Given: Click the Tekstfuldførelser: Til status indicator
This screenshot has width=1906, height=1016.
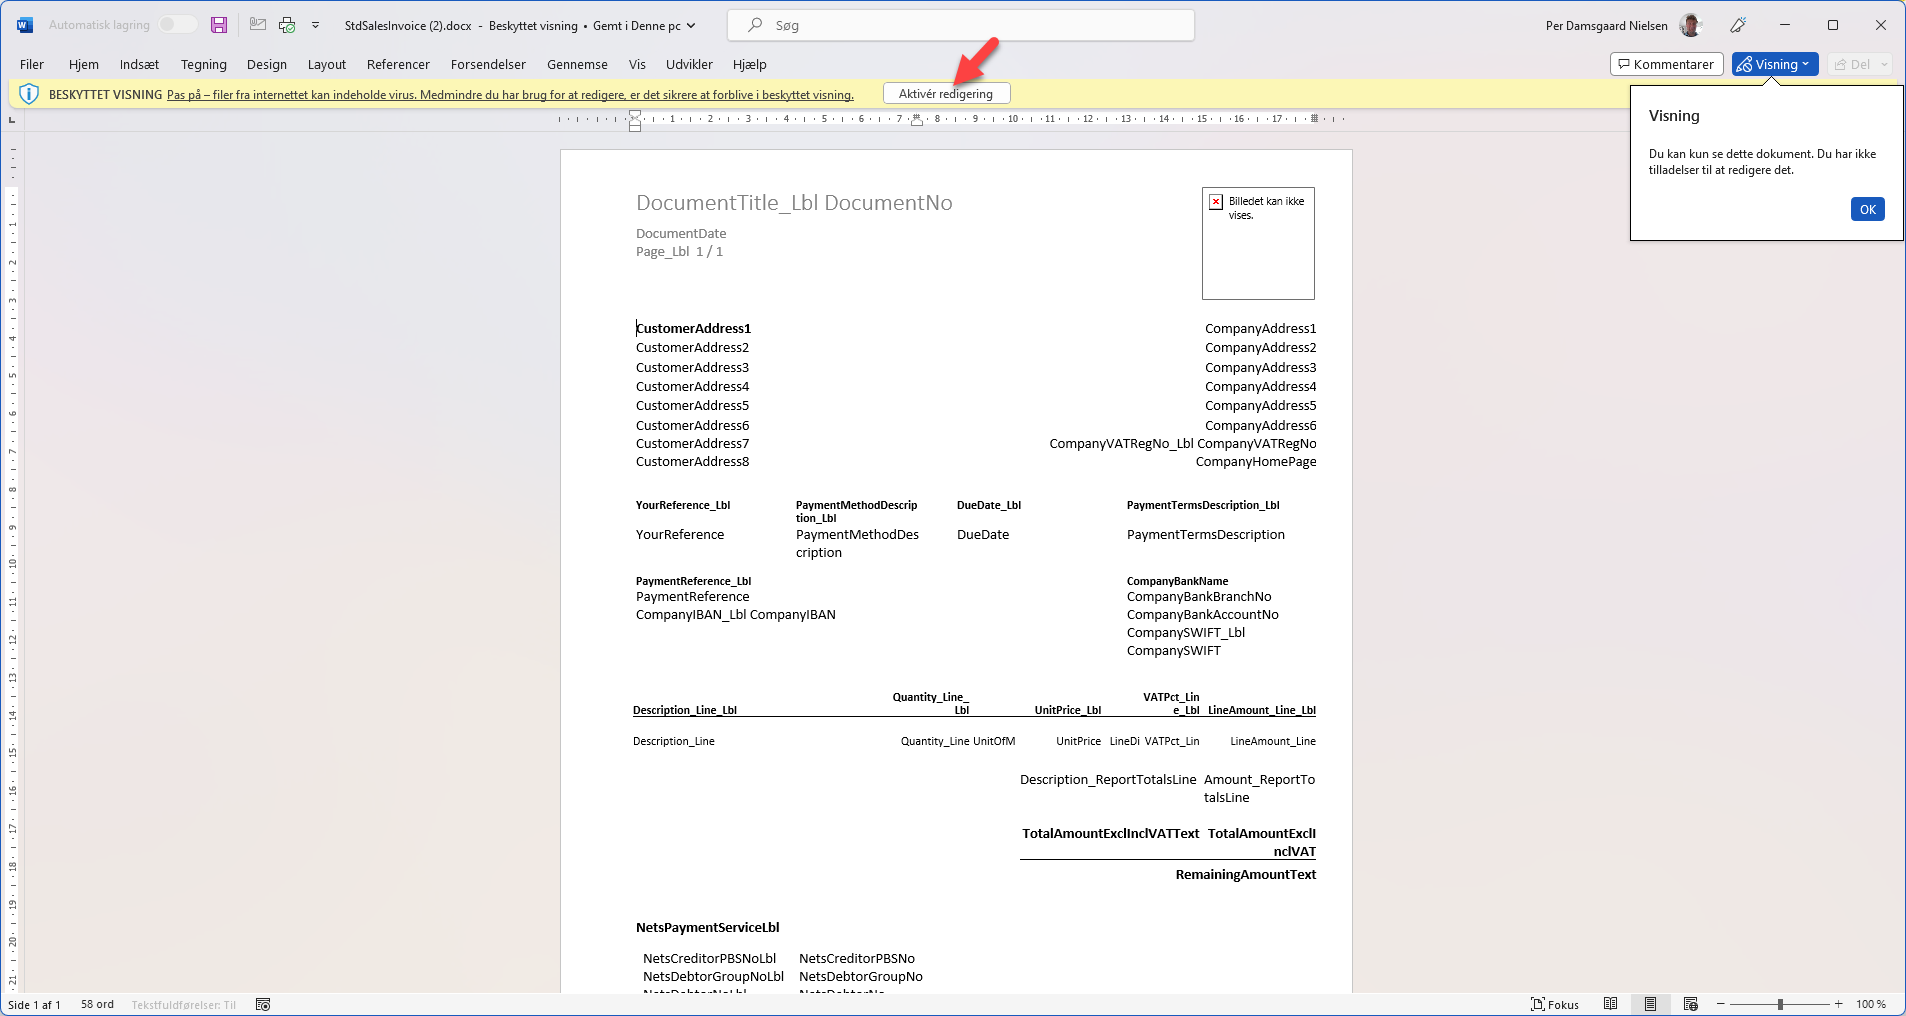Looking at the screenshot, I should pos(184,1005).
